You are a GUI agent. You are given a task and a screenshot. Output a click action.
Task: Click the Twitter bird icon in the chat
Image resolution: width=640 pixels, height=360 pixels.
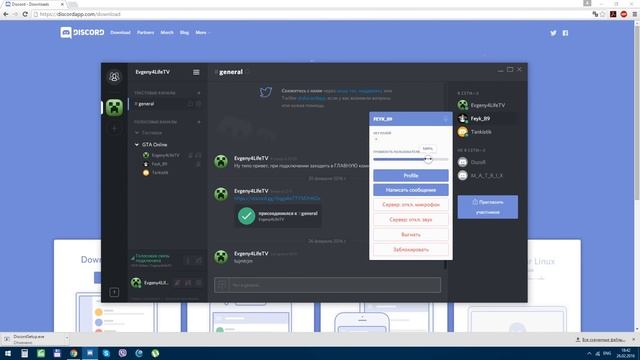(x=266, y=92)
